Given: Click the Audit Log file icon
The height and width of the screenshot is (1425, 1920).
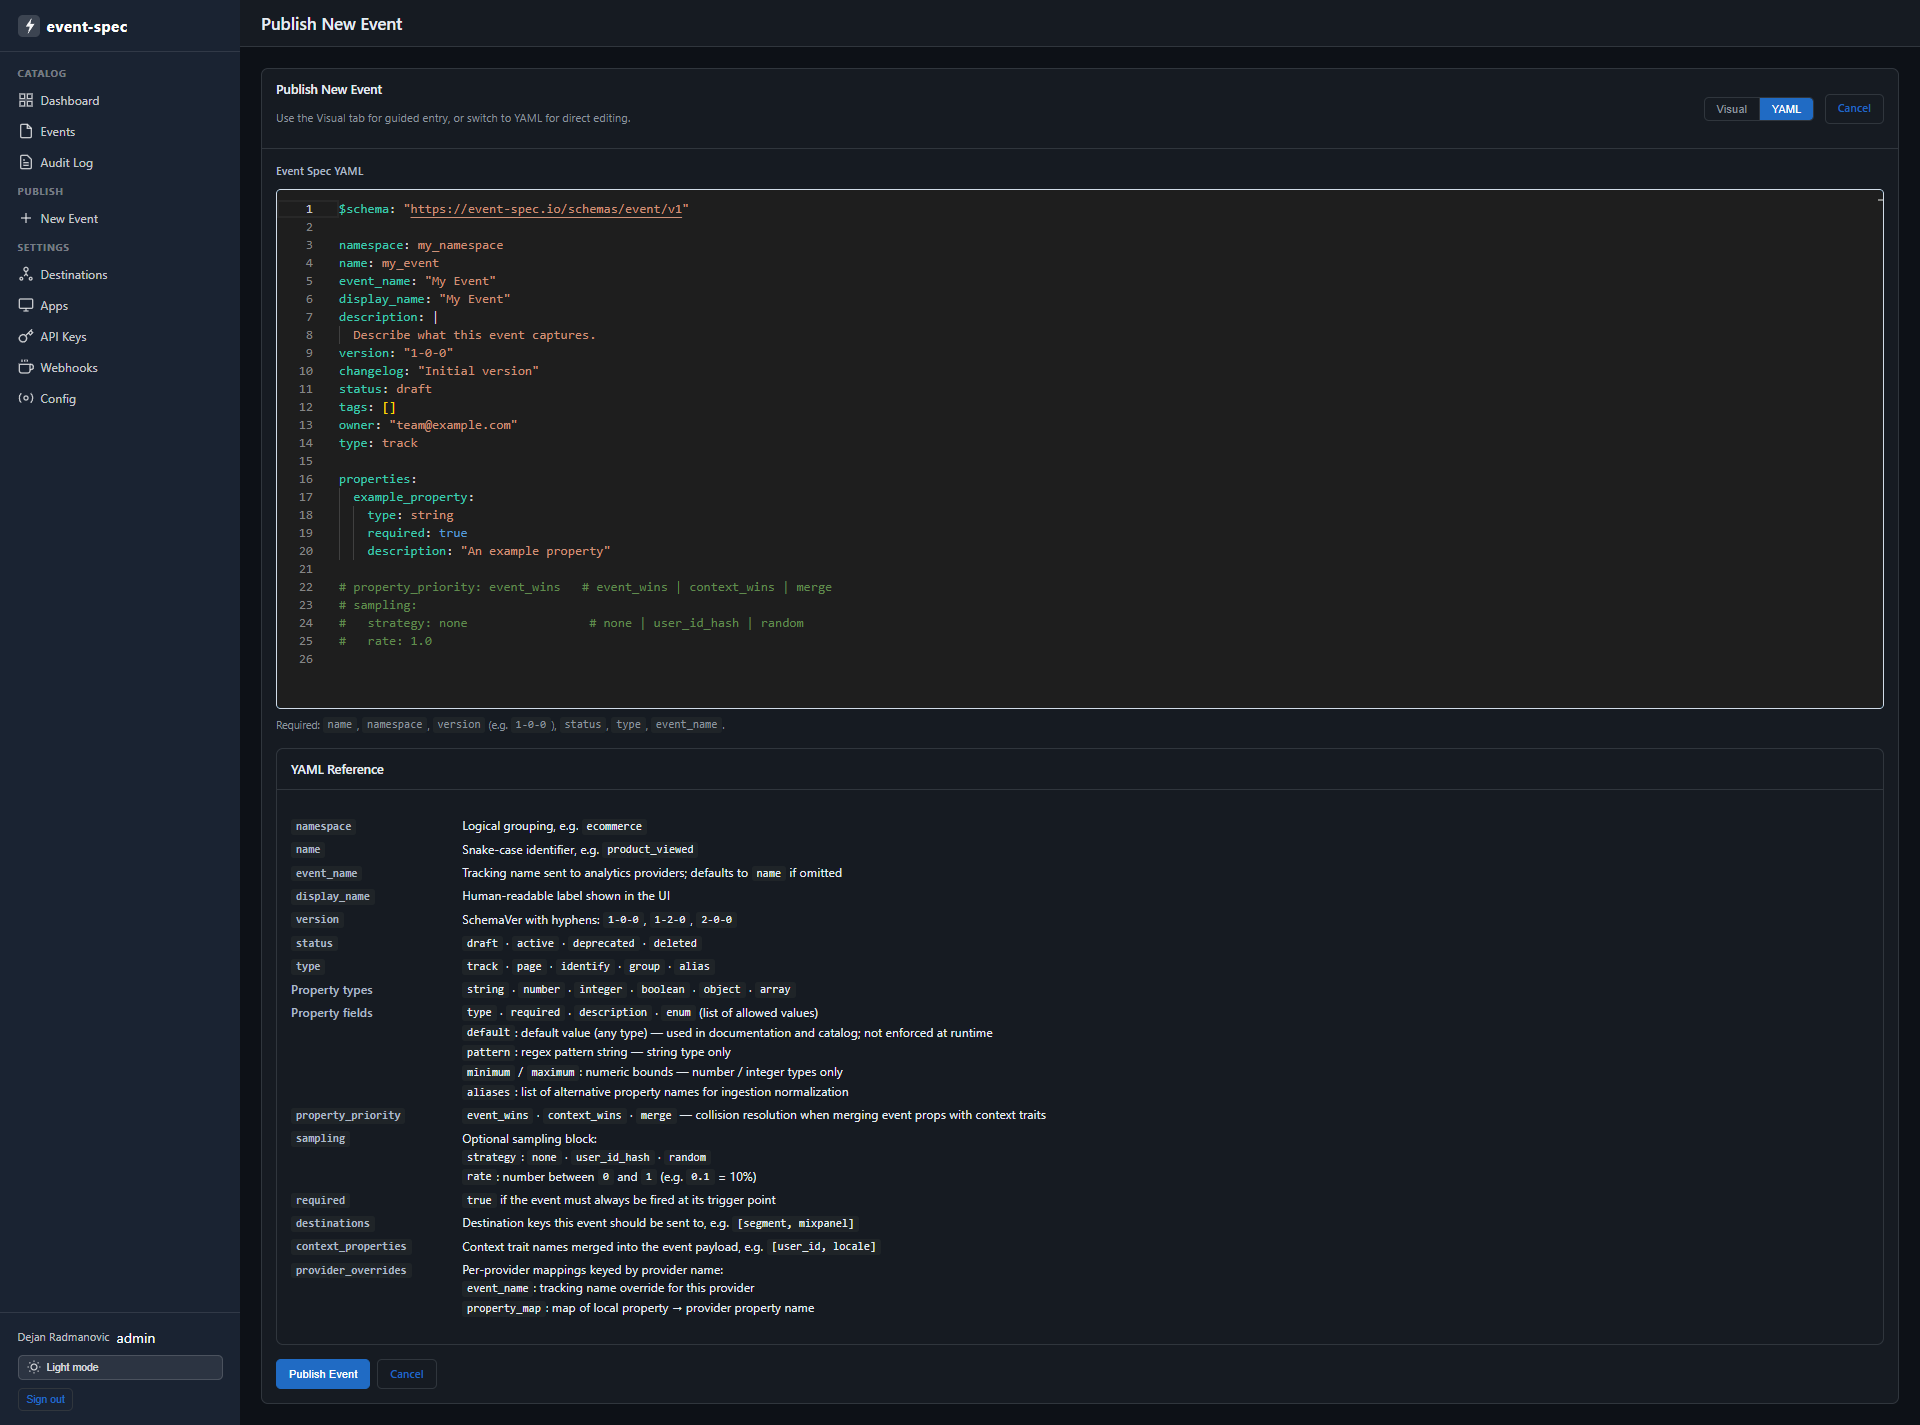Looking at the screenshot, I should click(x=26, y=162).
